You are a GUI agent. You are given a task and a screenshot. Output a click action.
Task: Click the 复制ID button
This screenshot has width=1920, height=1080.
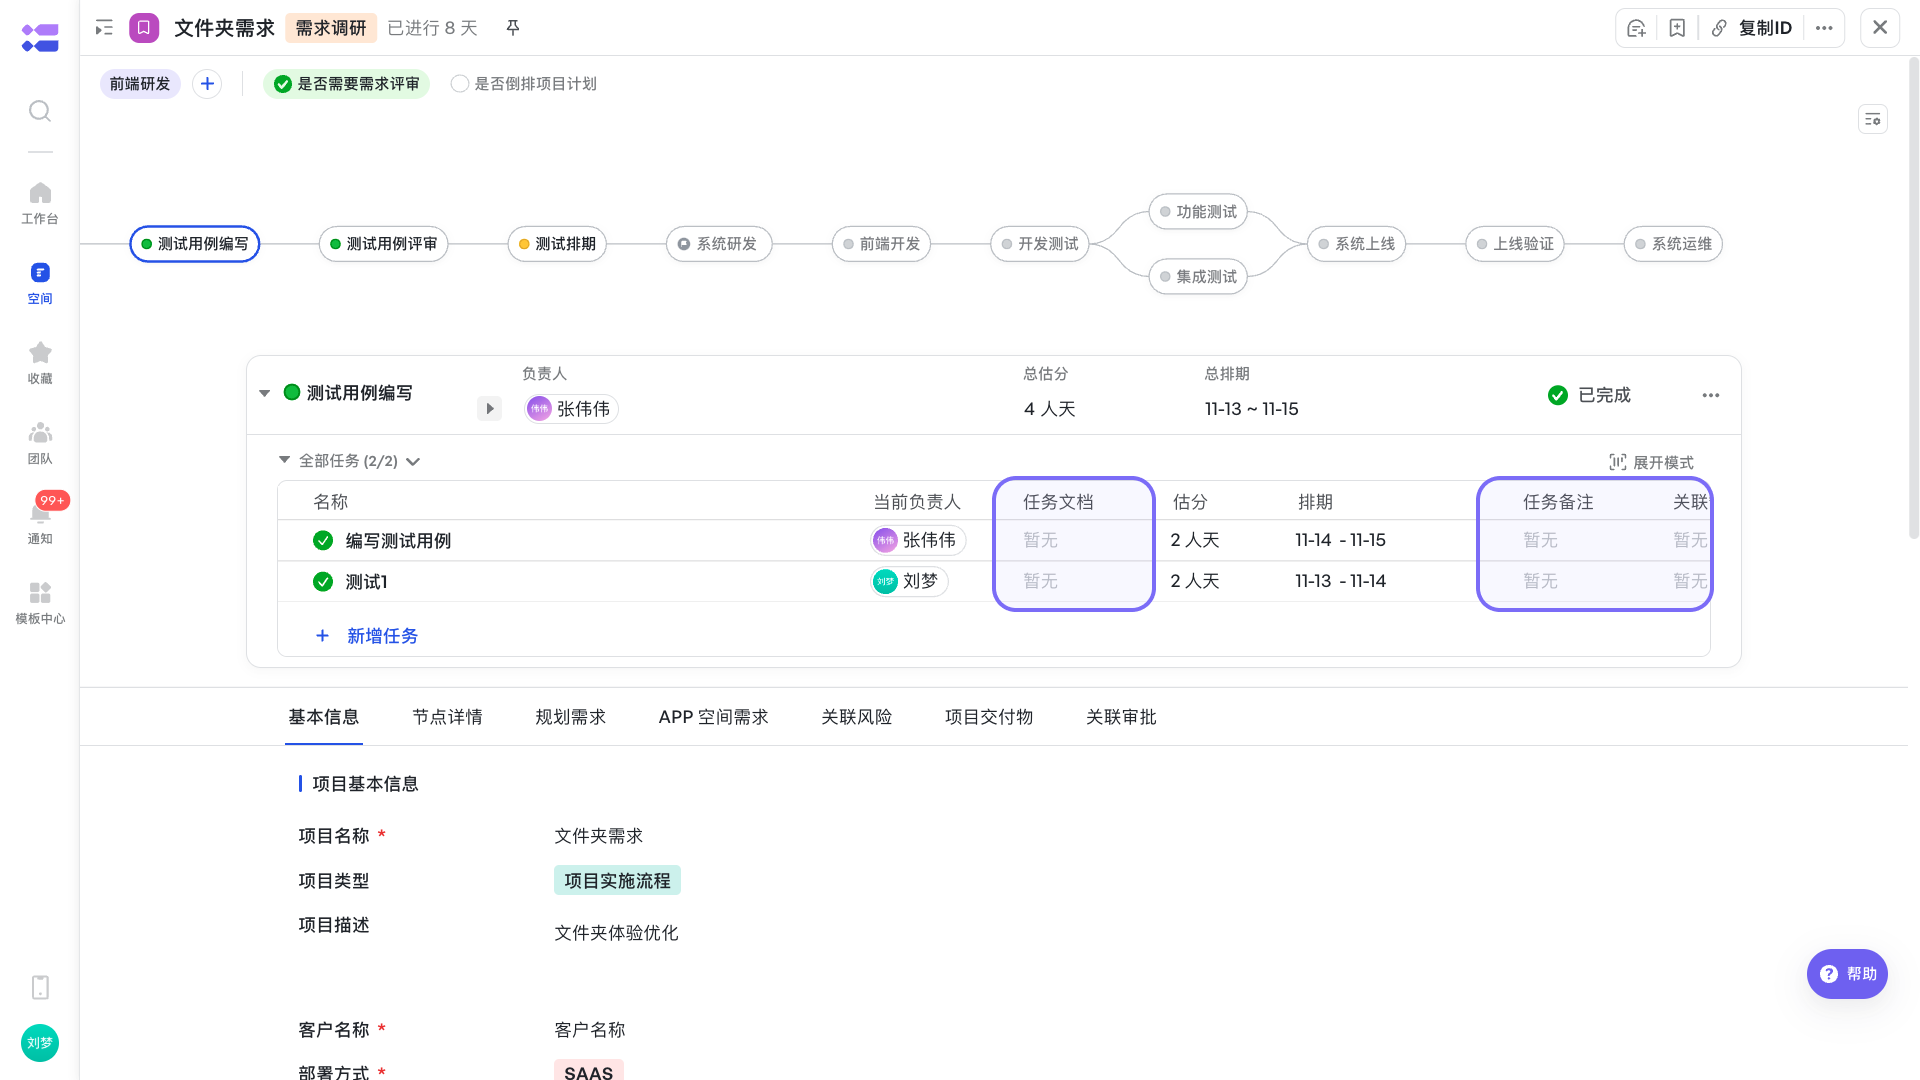point(1752,28)
